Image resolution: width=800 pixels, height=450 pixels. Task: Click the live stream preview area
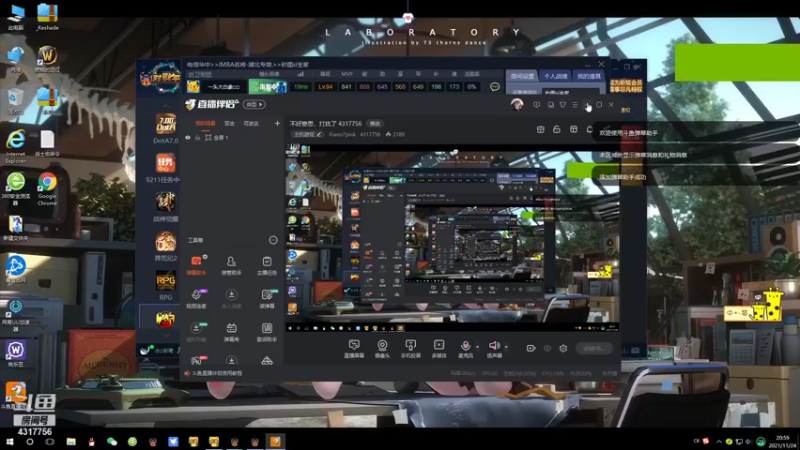[452, 238]
